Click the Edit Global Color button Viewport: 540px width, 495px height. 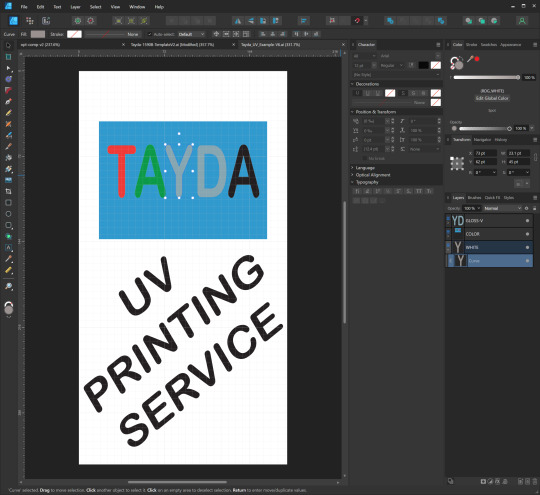point(492,98)
